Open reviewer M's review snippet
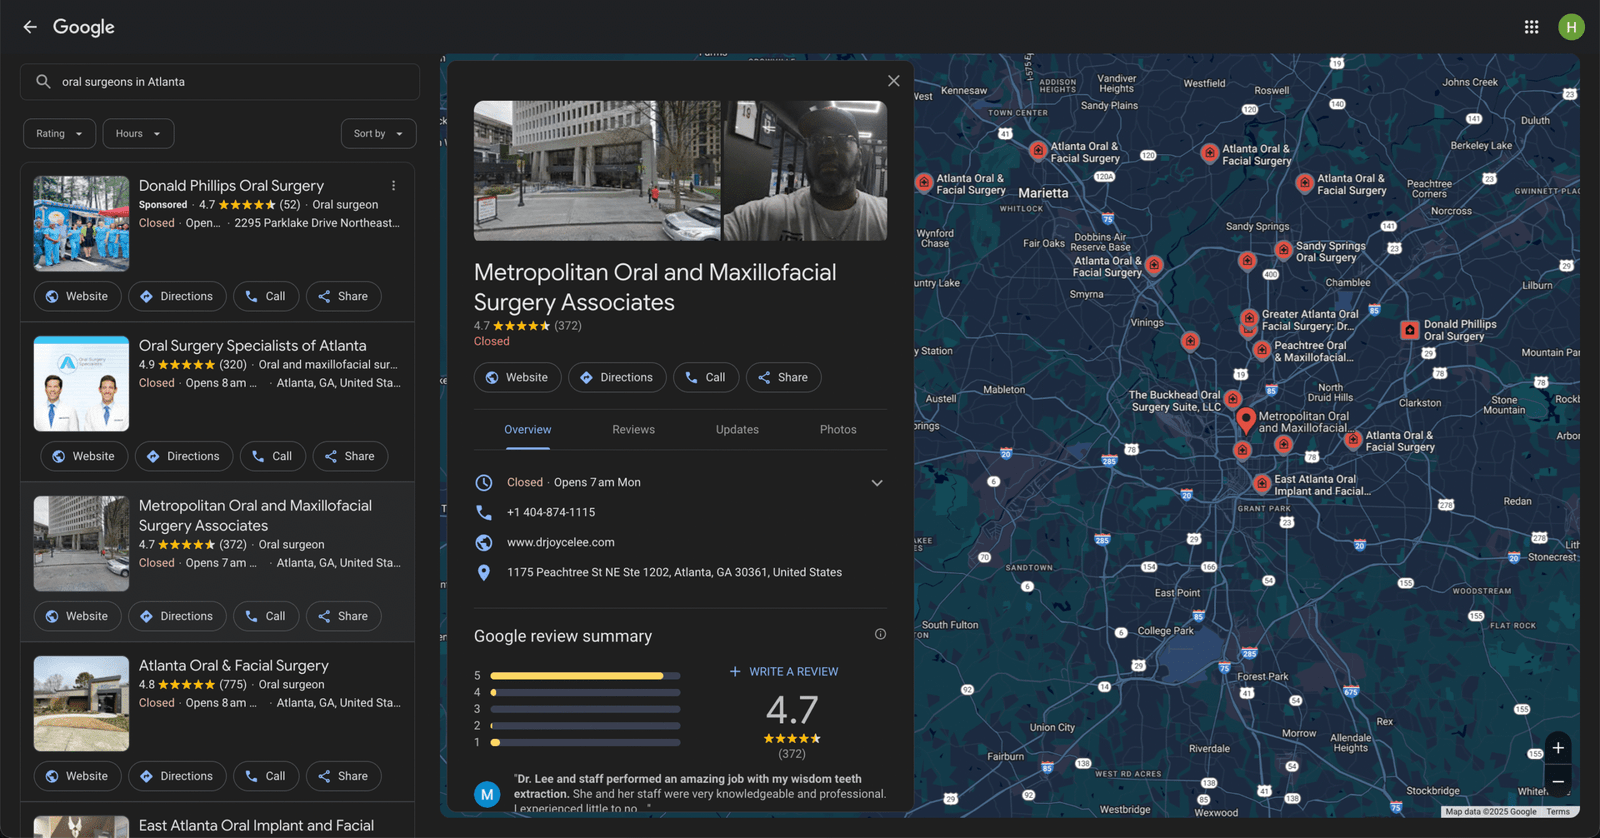Viewport: 1600px width, 838px height. 699,793
